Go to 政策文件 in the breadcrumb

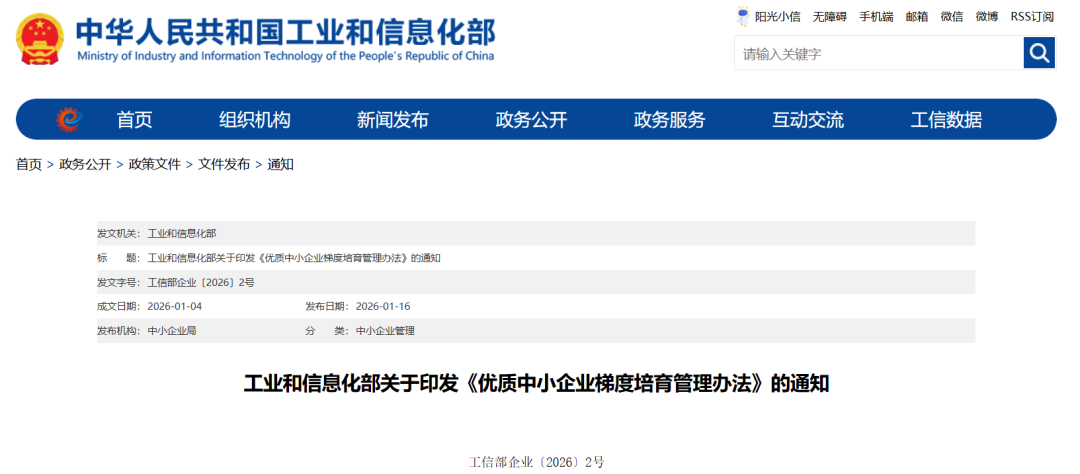pos(154,165)
